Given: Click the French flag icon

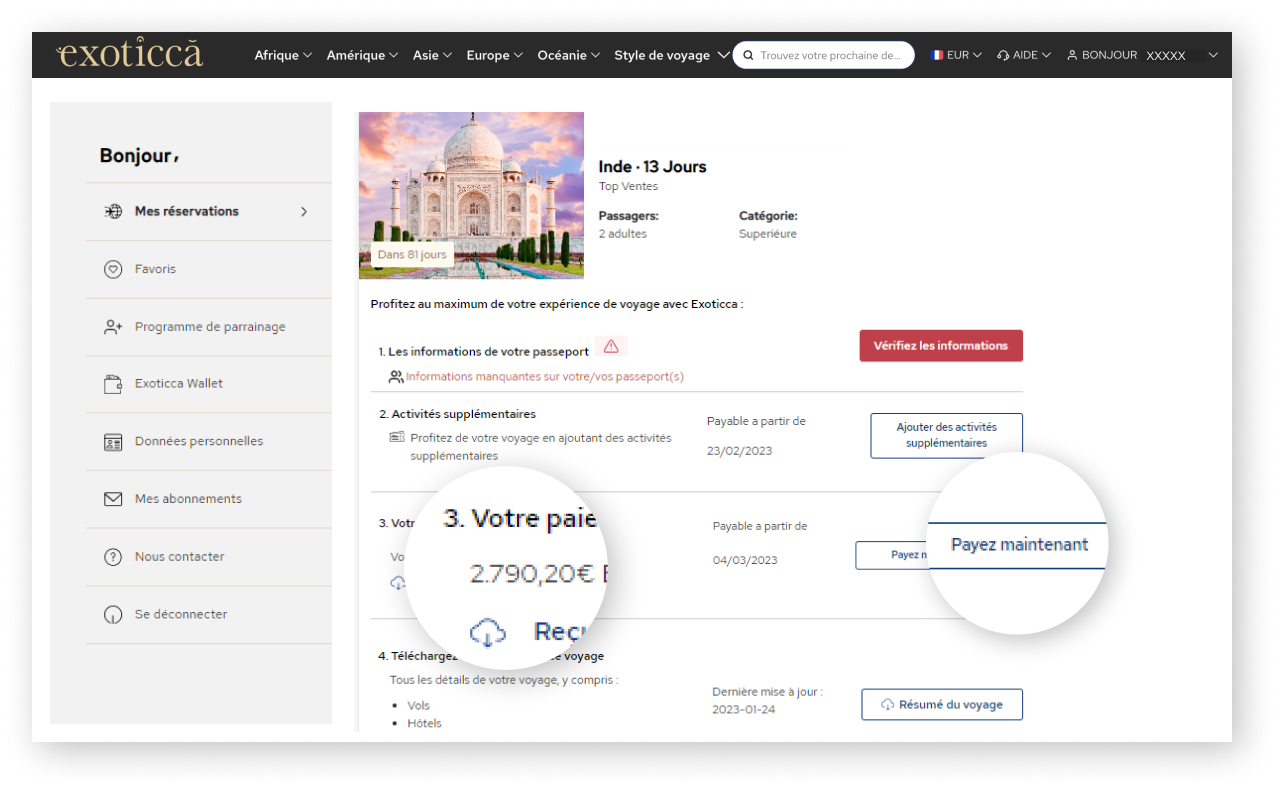Looking at the screenshot, I should pos(937,55).
